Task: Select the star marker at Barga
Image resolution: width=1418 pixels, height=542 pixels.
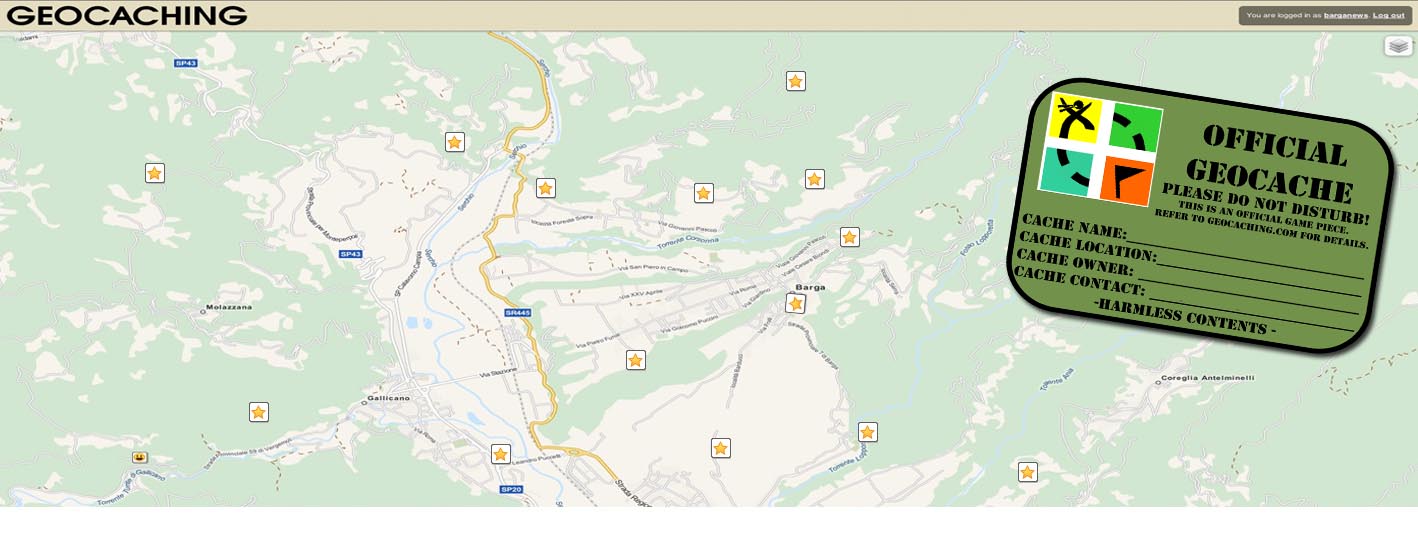Action: [795, 303]
